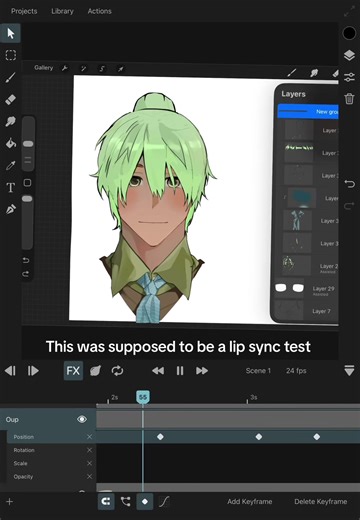Select the first Position keyframe diamond
Viewport: 360px width, 520px height.
point(160,437)
